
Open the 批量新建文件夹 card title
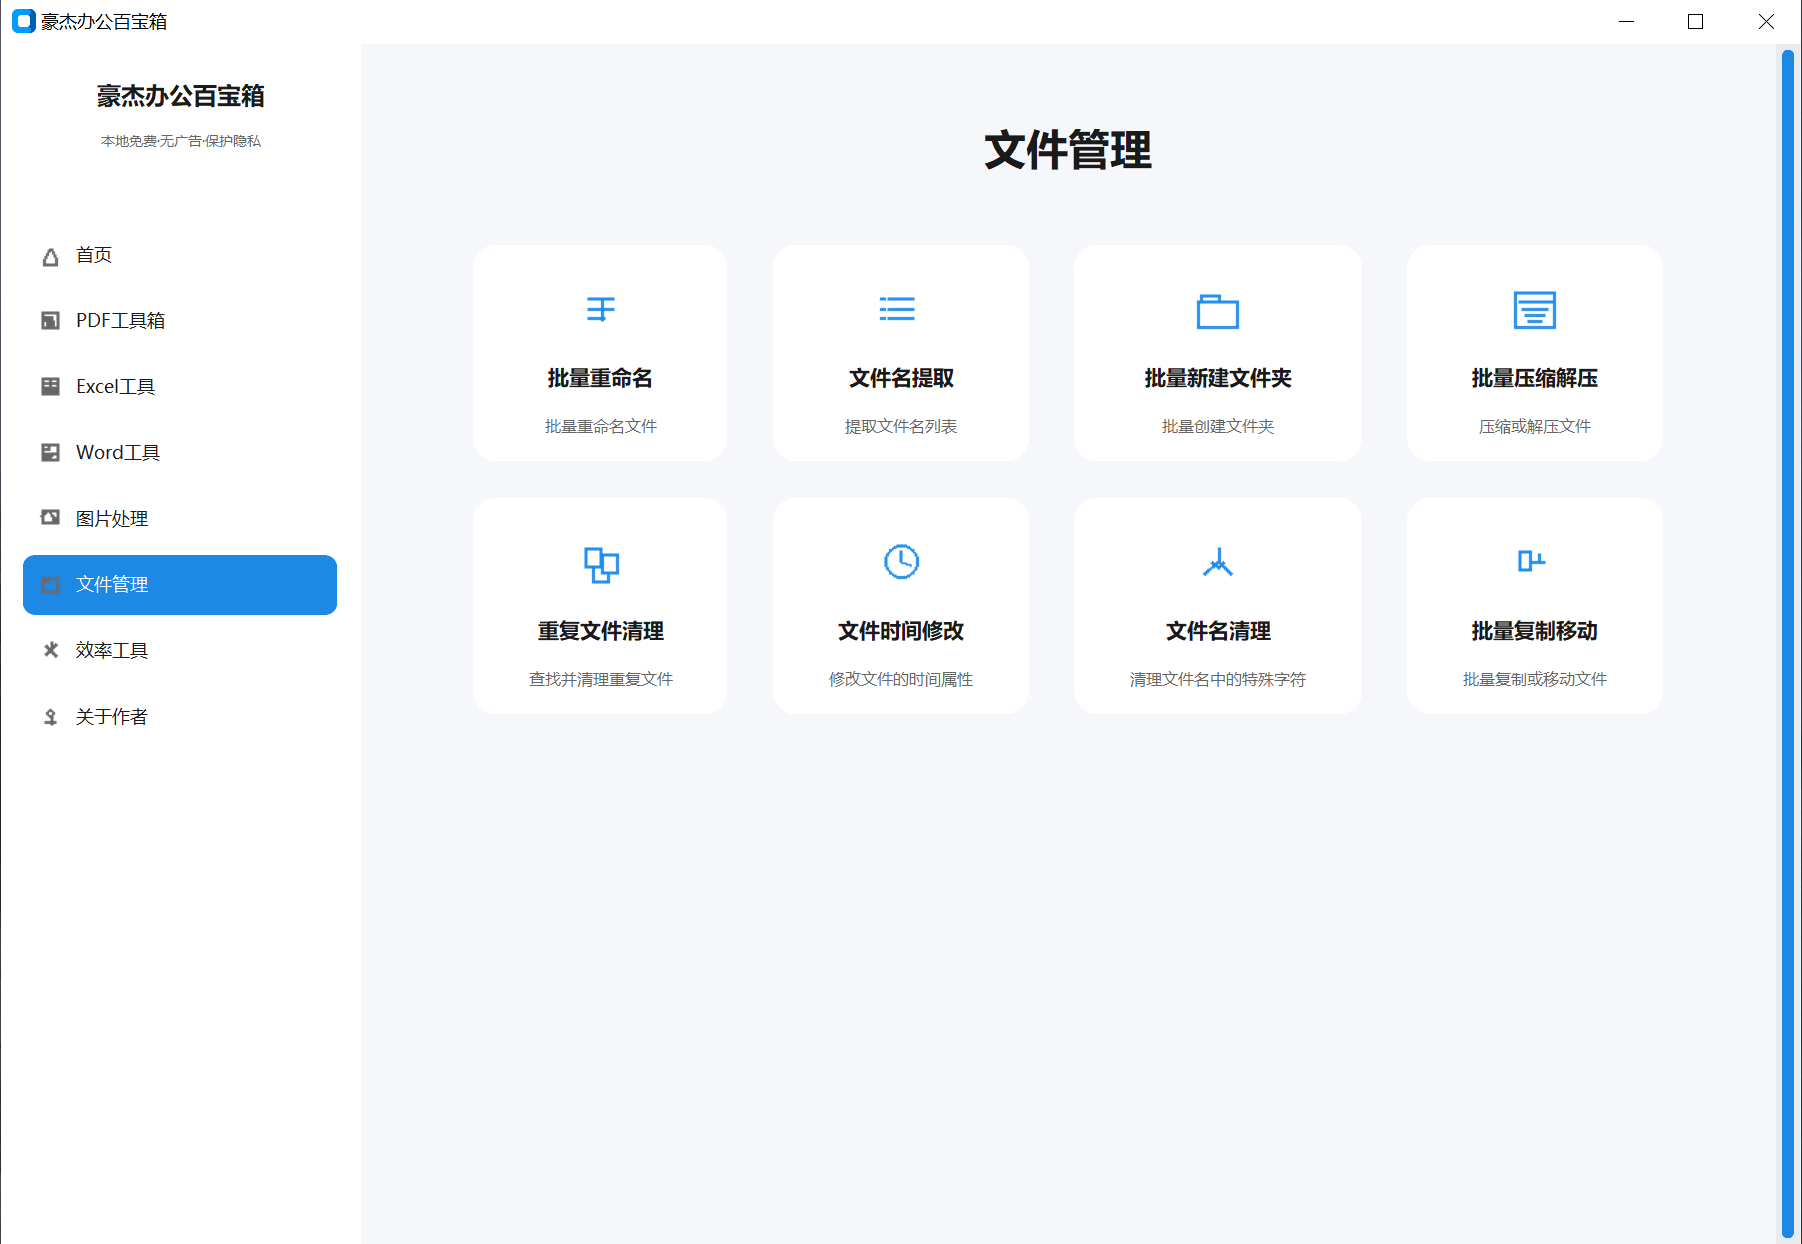click(1218, 378)
